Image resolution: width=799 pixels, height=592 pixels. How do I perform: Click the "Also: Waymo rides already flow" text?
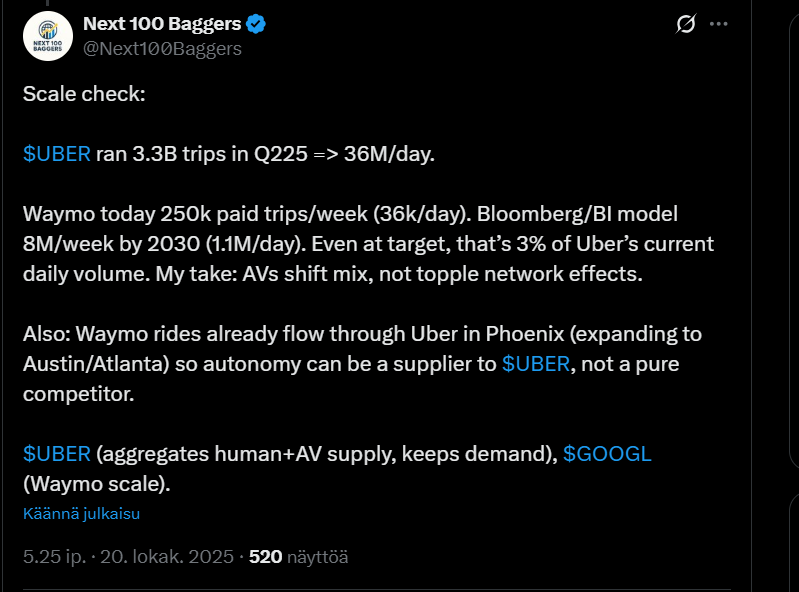[x=160, y=334]
